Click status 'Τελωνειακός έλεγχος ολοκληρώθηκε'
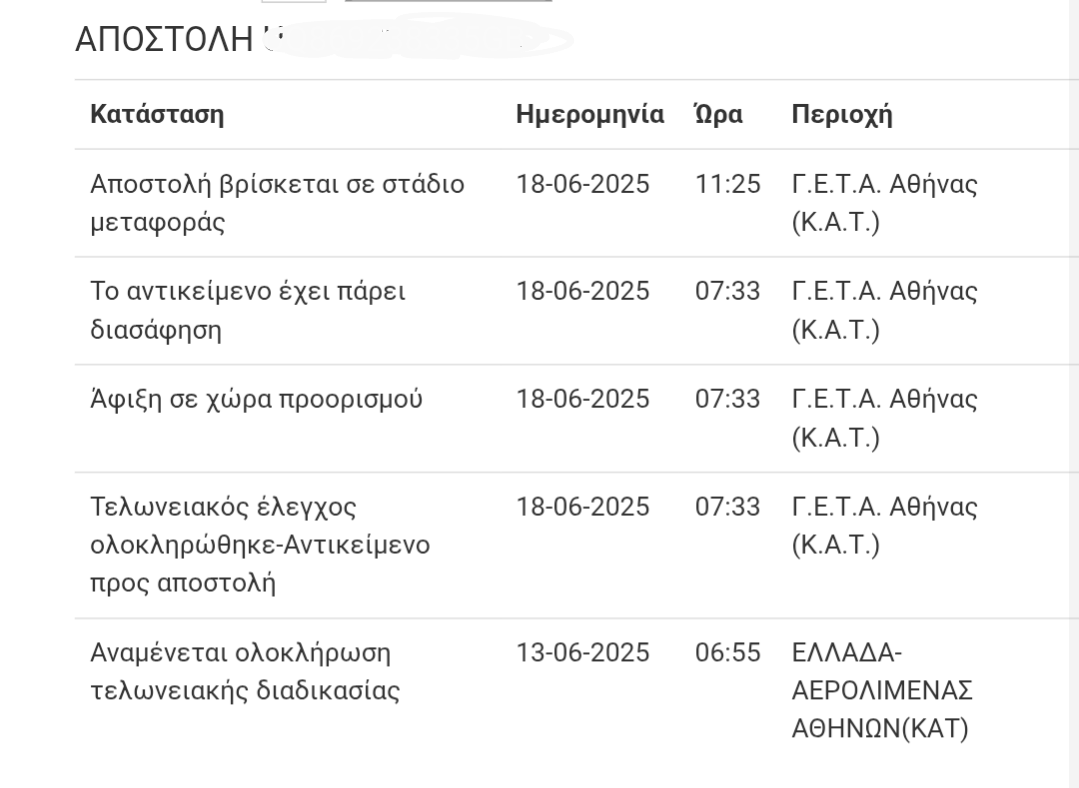This screenshot has width=1079, height=788. coord(260,545)
